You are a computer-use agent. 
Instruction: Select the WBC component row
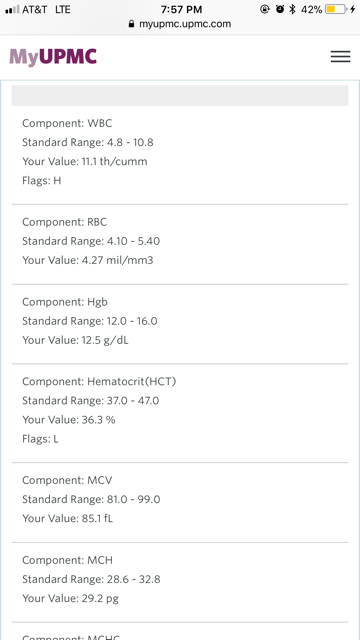(x=180, y=152)
